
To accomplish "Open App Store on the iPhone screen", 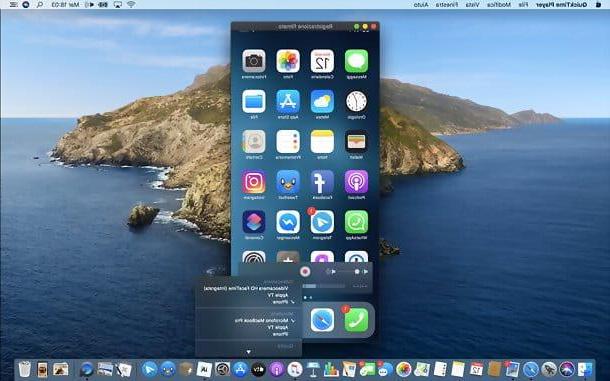I will tap(288, 102).
